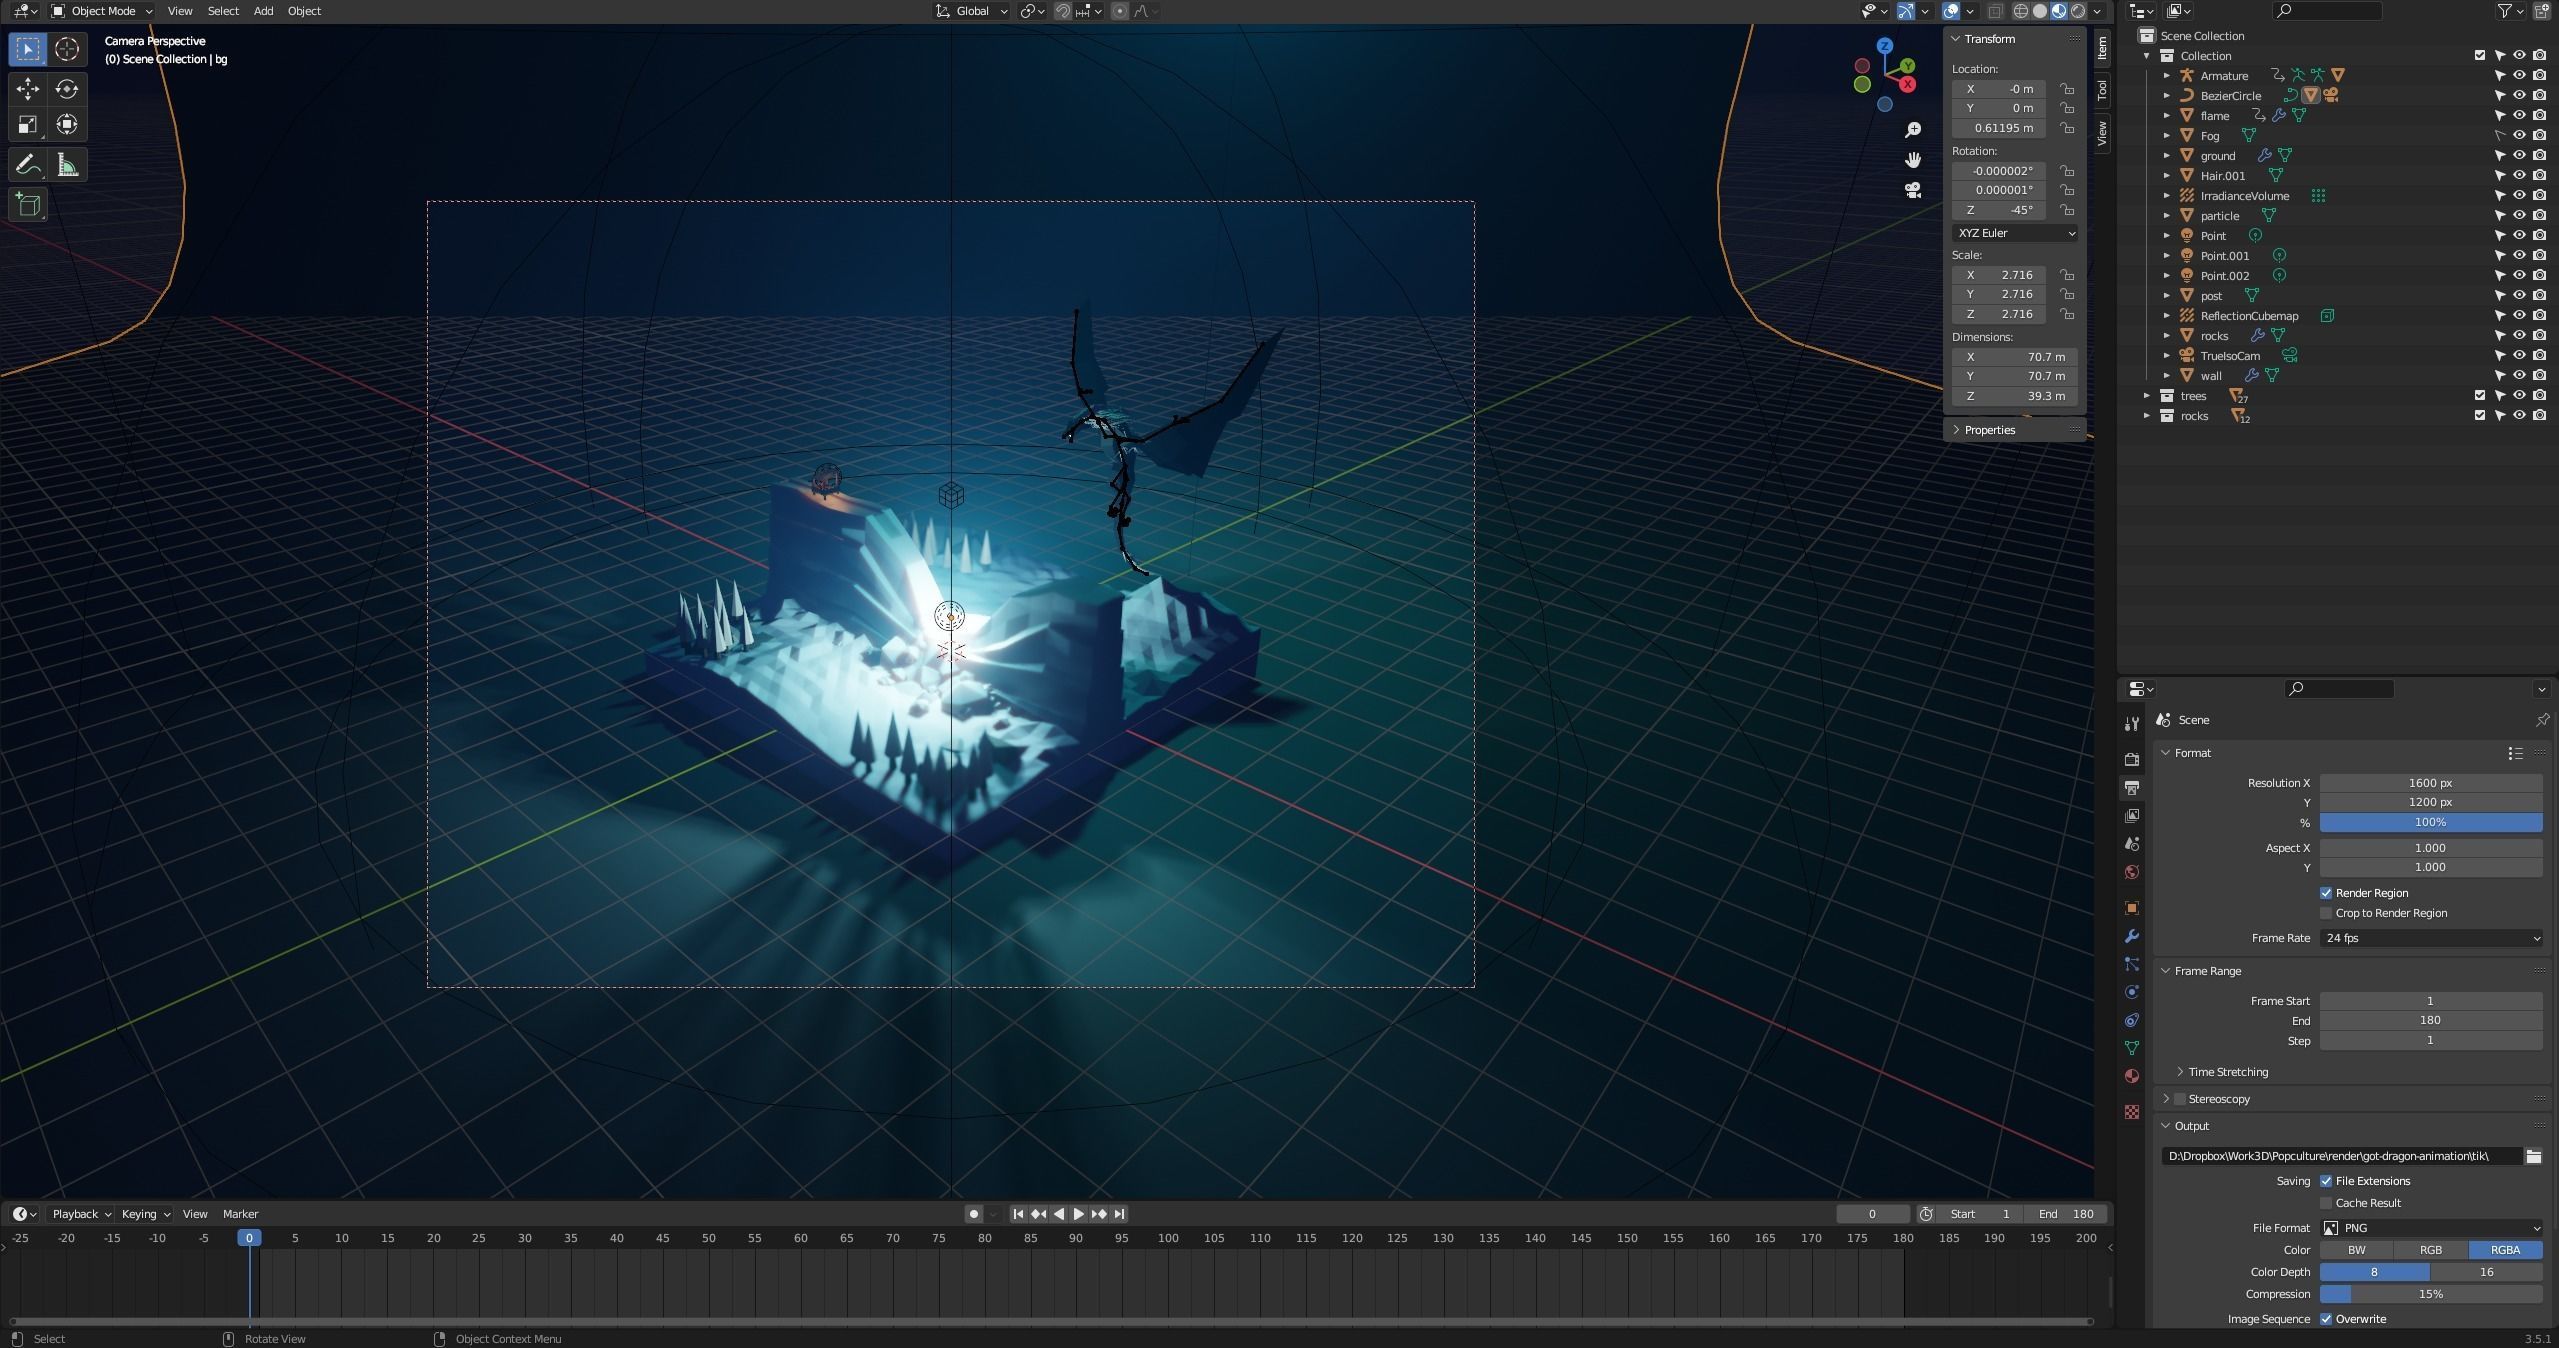The image size is (2559, 1348).
Task: Choose the Add Cube tool
Action: [x=28, y=204]
